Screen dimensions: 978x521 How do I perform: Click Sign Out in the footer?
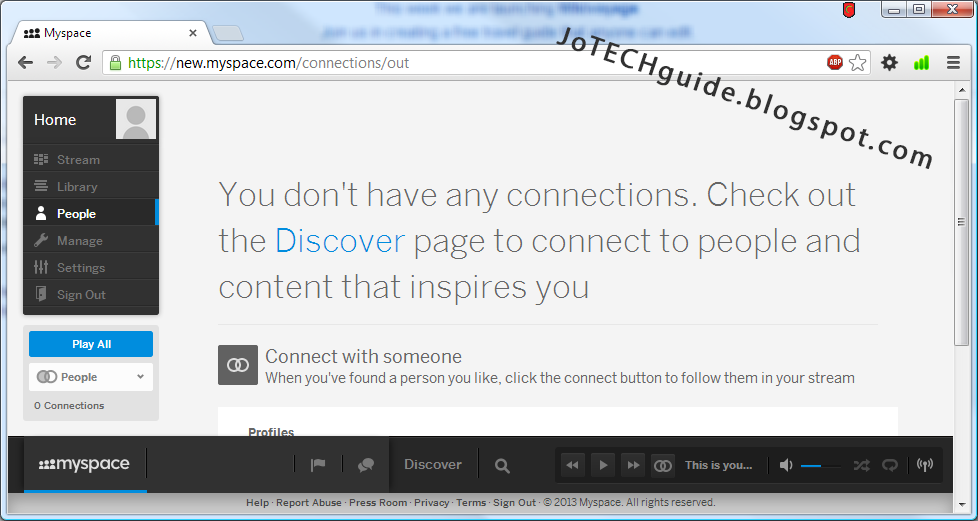(515, 502)
